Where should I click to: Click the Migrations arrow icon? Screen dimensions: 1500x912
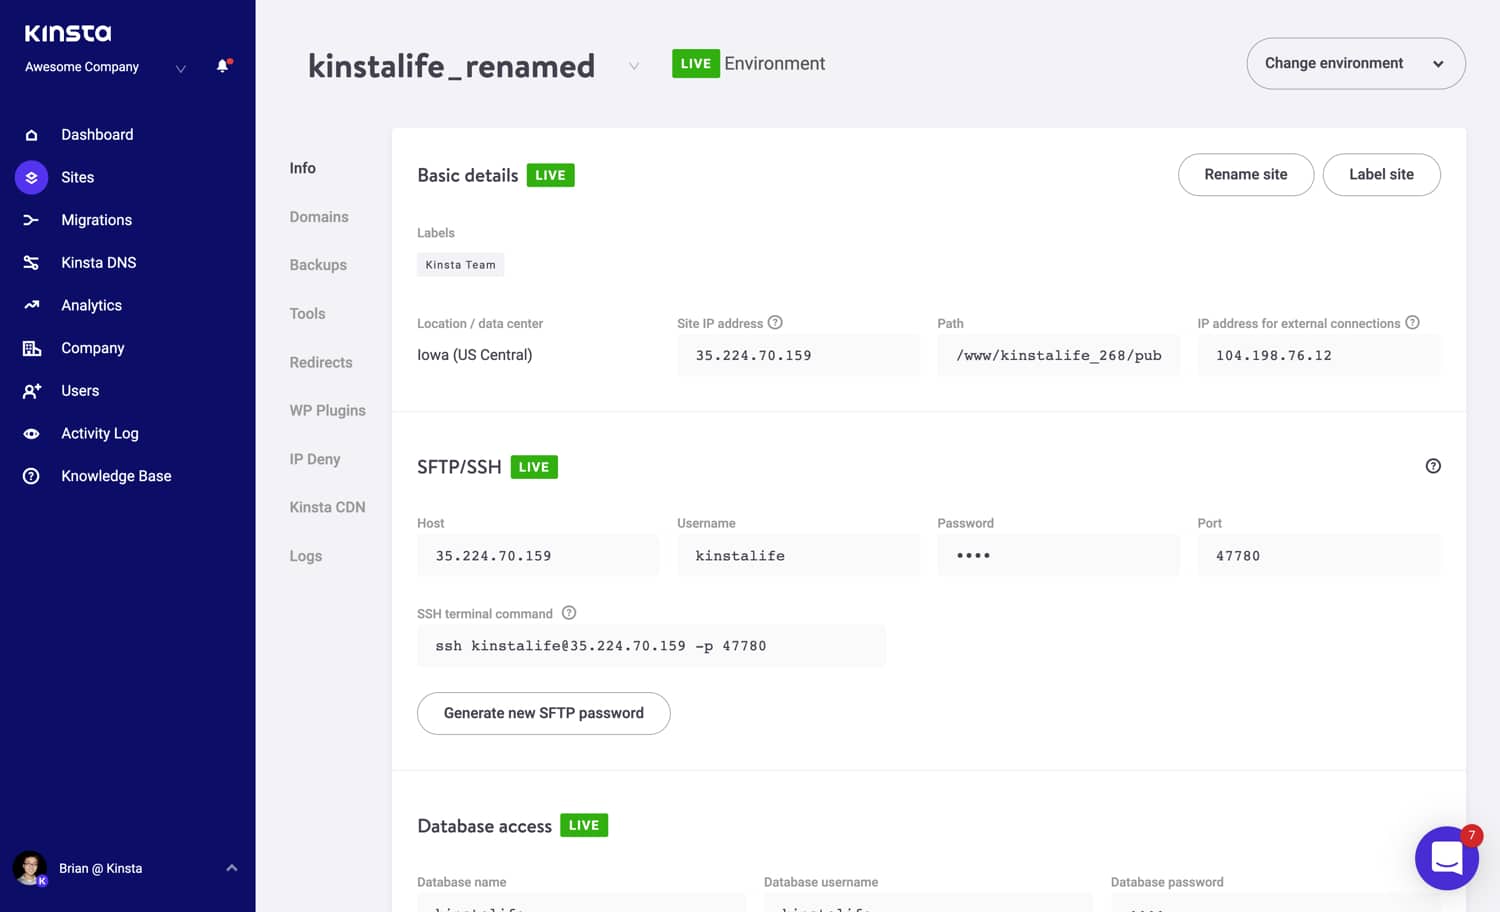click(31, 220)
